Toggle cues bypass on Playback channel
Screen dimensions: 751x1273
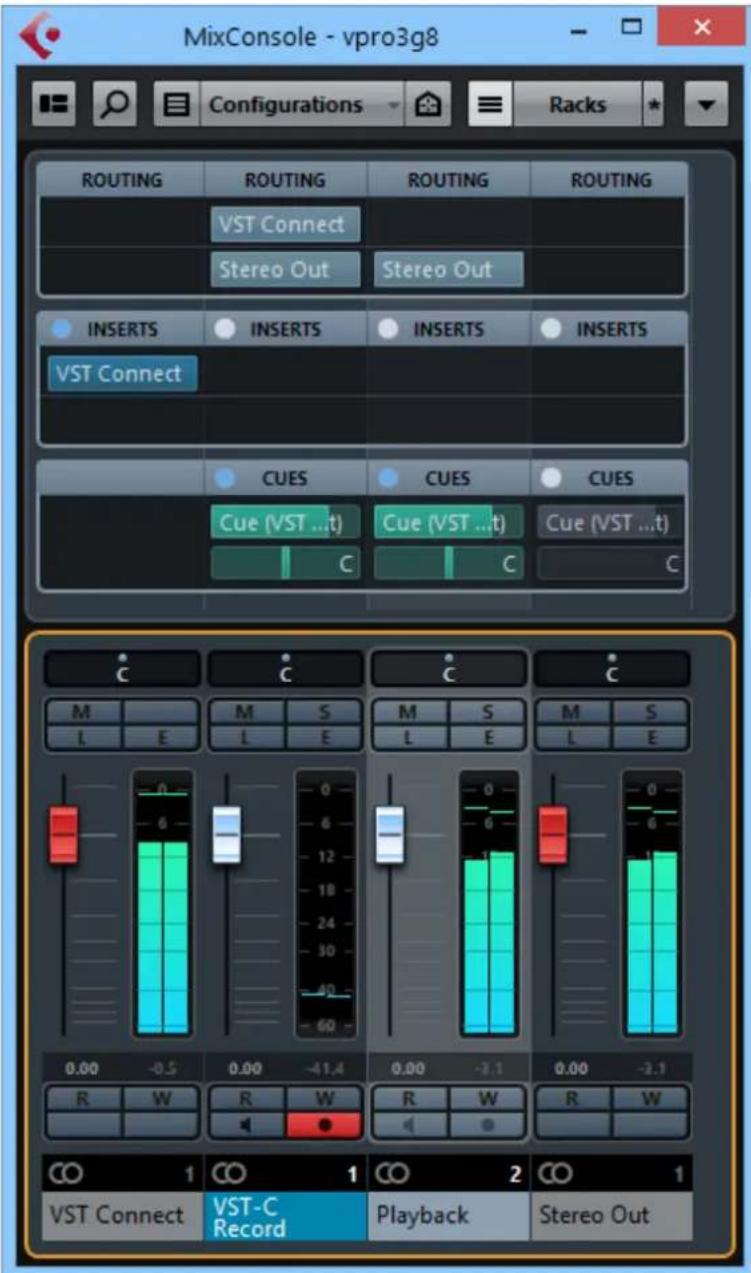pos(388,478)
